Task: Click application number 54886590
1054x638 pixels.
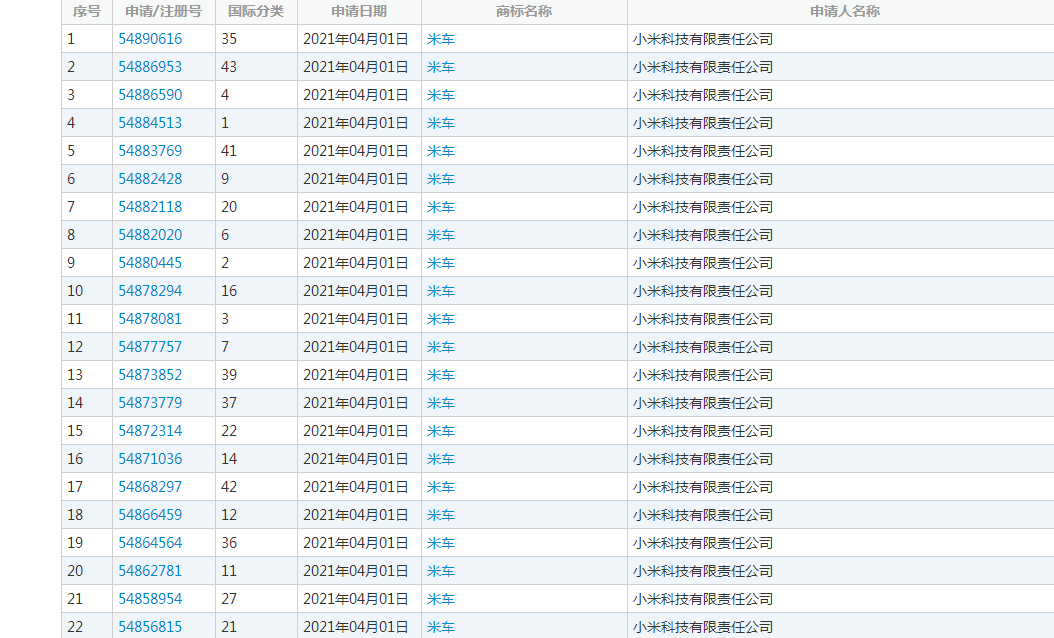Action: tap(150, 95)
